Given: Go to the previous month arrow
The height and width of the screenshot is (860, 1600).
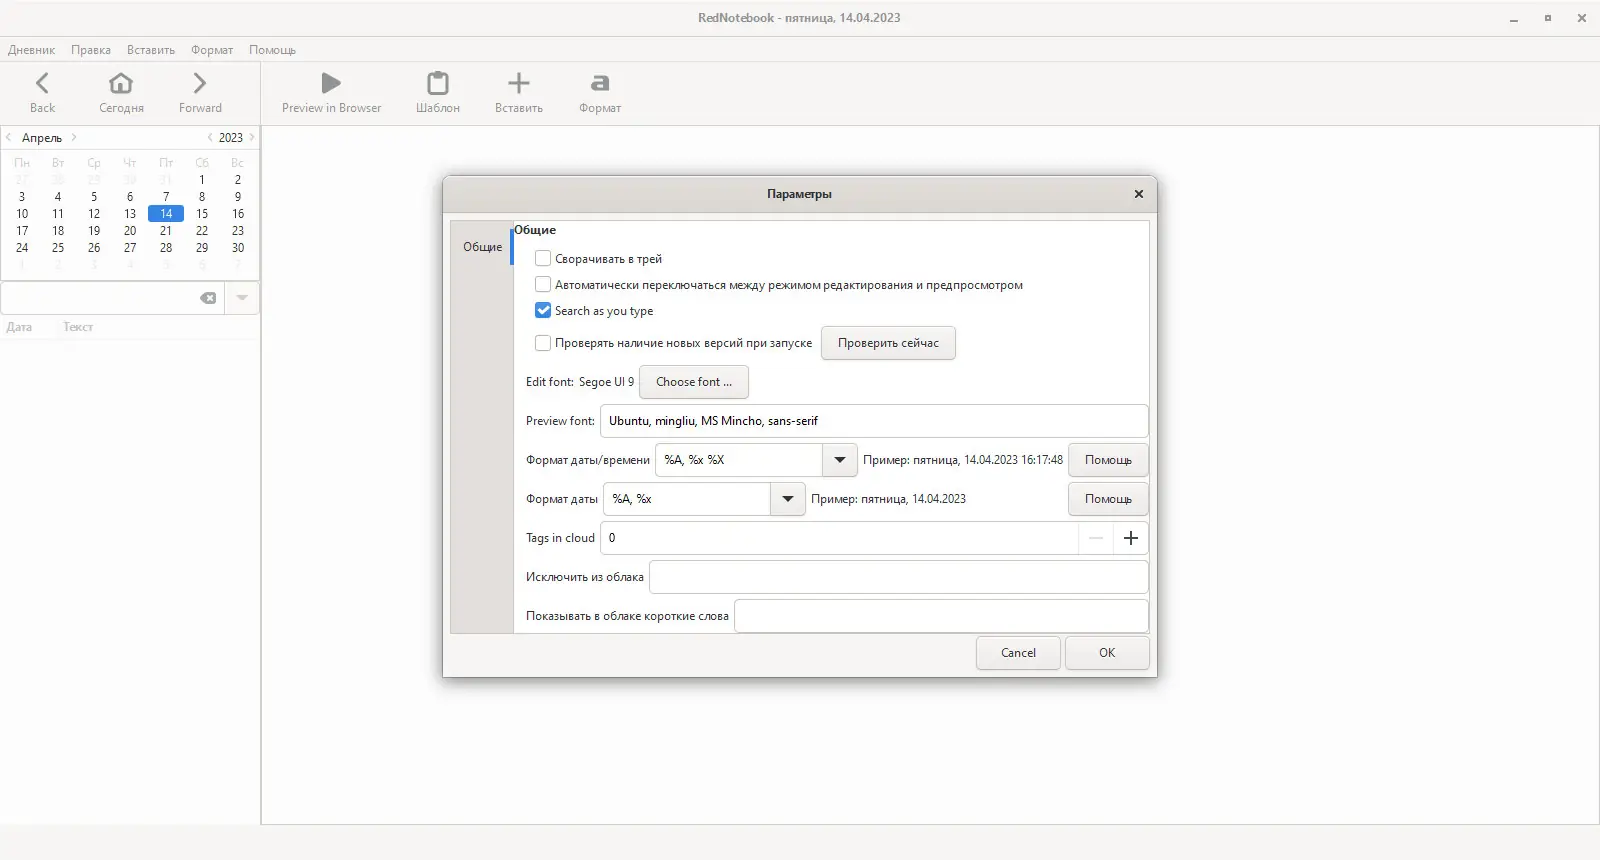Looking at the screenshot, I should 9,137.
